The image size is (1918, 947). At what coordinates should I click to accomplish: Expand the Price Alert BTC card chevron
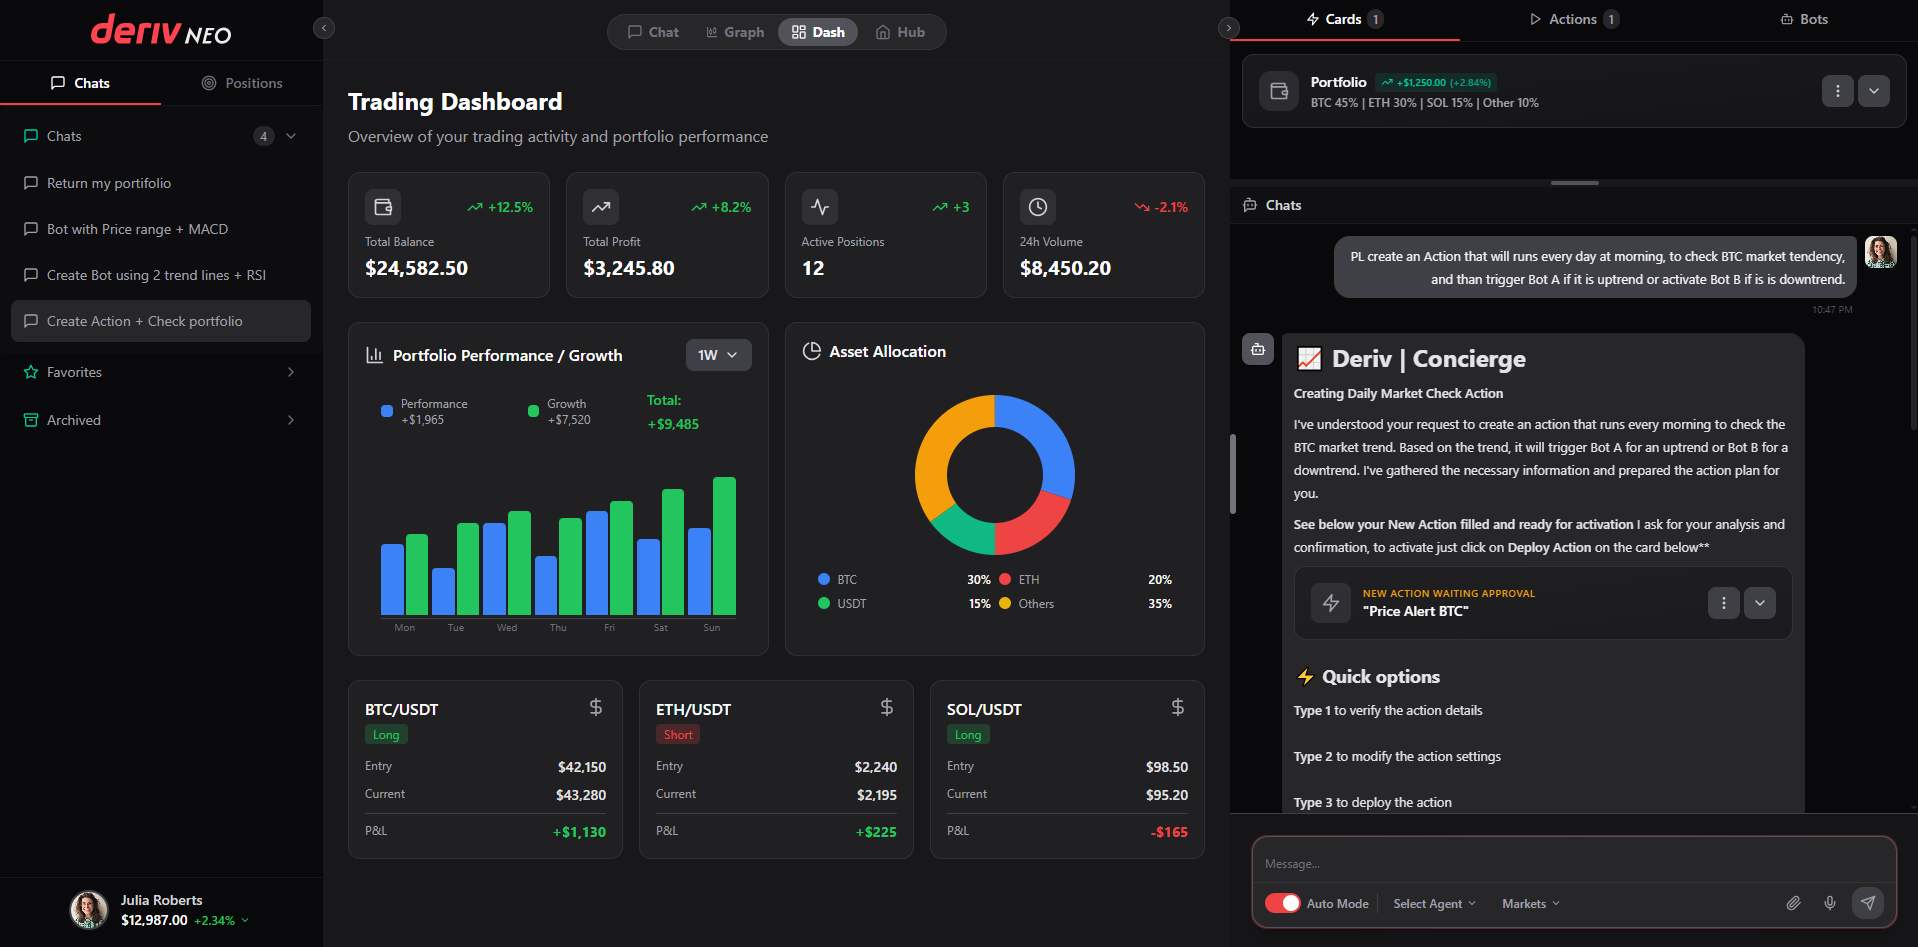coord(1760,603)
